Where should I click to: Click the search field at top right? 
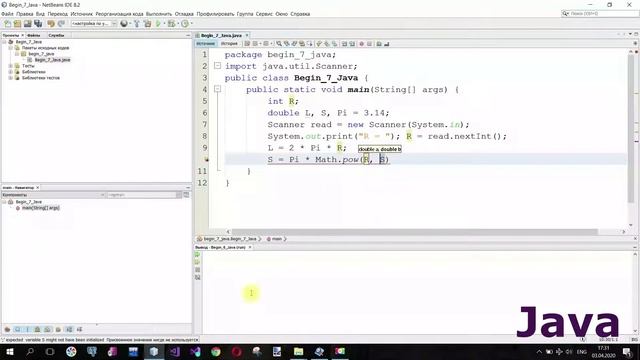pyautogui.click(x=600, y=13)
